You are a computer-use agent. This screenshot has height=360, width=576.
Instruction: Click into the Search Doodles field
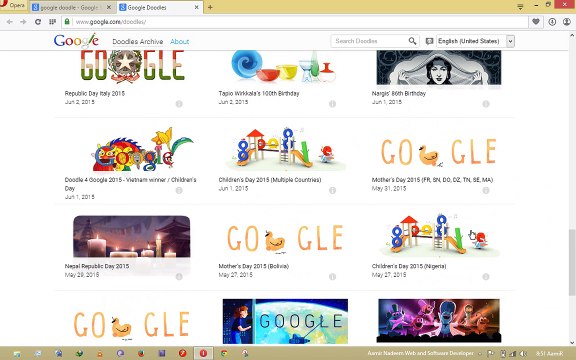click(369, 41)
